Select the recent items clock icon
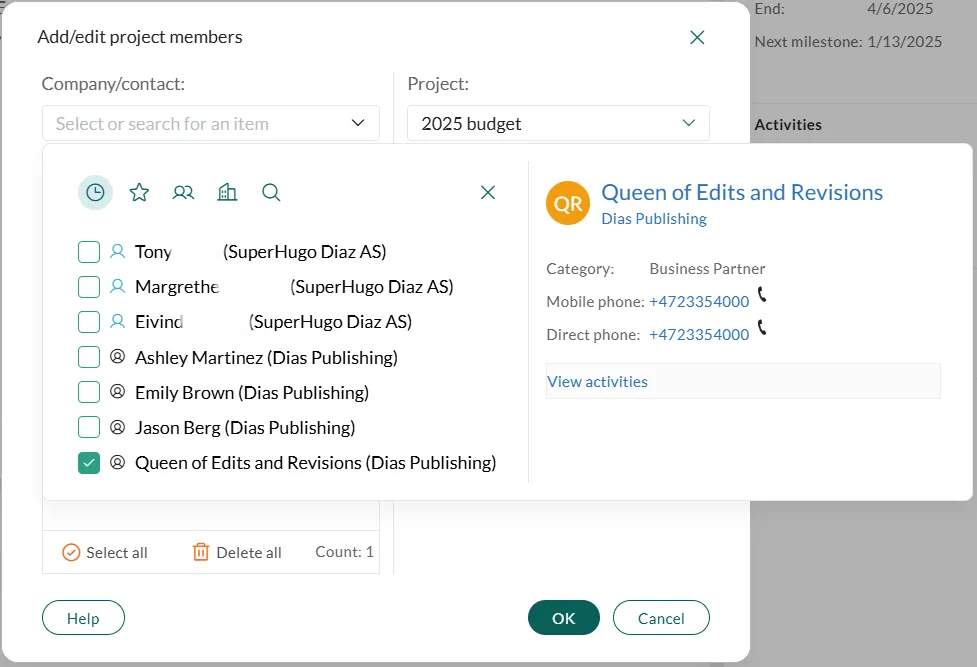Screen dimensions: 977x667 click(x=95, y=192)
